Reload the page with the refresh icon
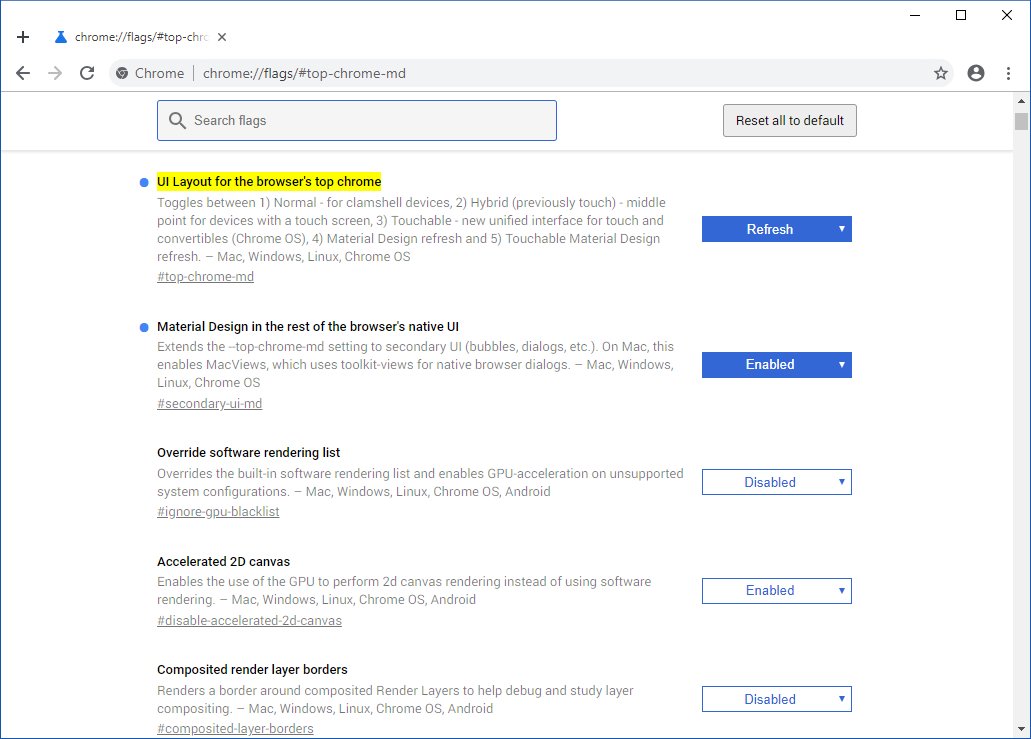The image size is (1031, 739). click(87, 73)
